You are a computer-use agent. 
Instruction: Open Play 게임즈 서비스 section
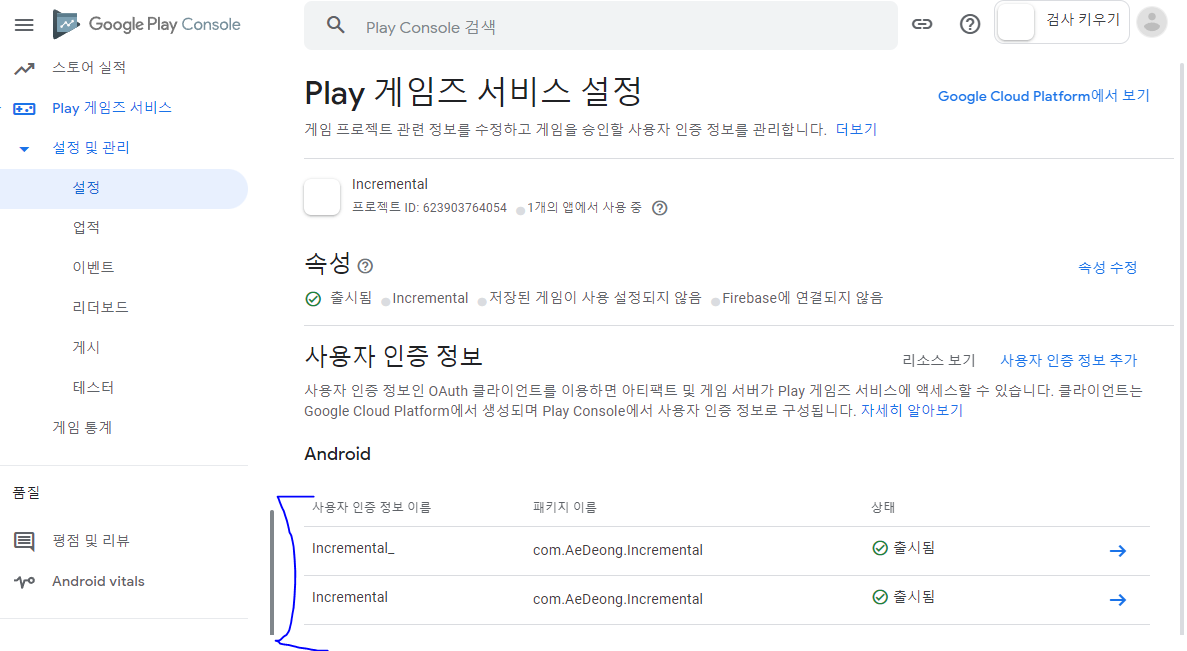pos(112,108)
